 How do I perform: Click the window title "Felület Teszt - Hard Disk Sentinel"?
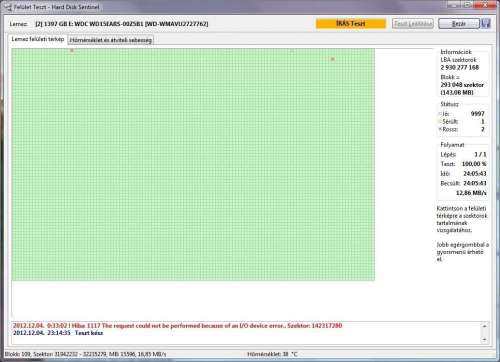point(57,7)
